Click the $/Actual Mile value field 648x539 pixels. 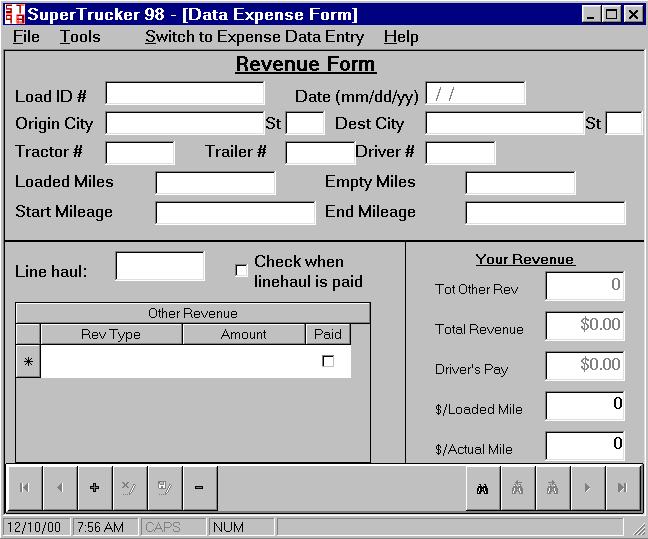tap(585, 445)
